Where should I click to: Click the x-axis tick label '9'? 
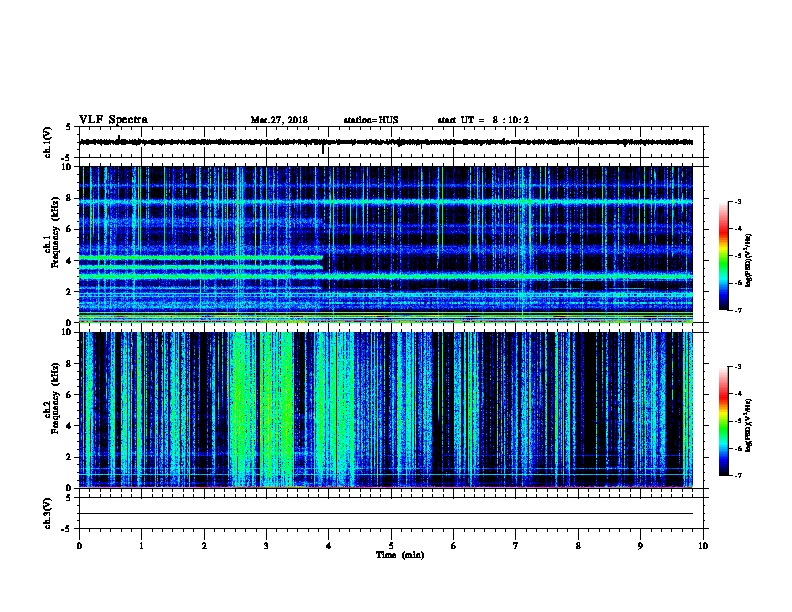pyautogui.click(x=640, y=546)
